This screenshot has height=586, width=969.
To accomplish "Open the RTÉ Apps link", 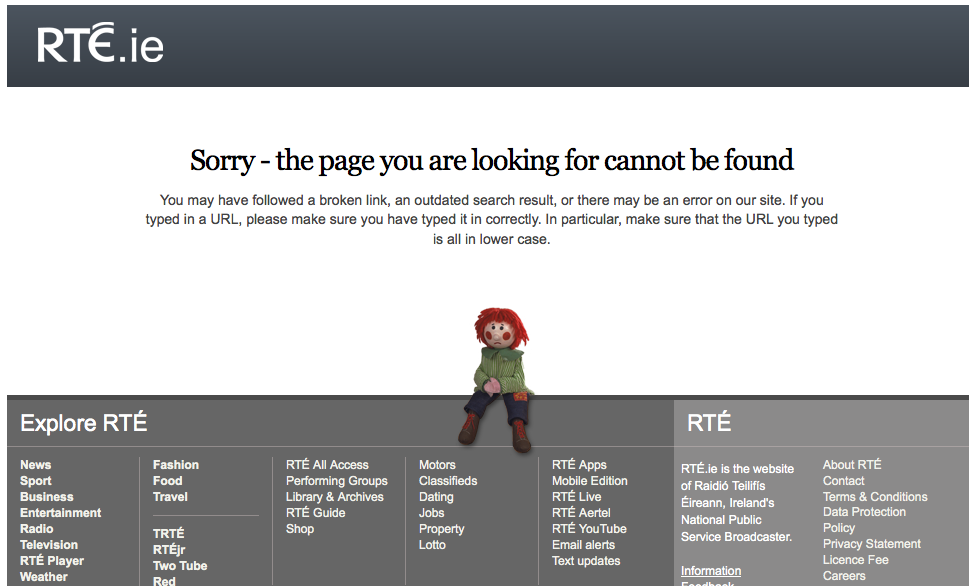I will point(579,465).
